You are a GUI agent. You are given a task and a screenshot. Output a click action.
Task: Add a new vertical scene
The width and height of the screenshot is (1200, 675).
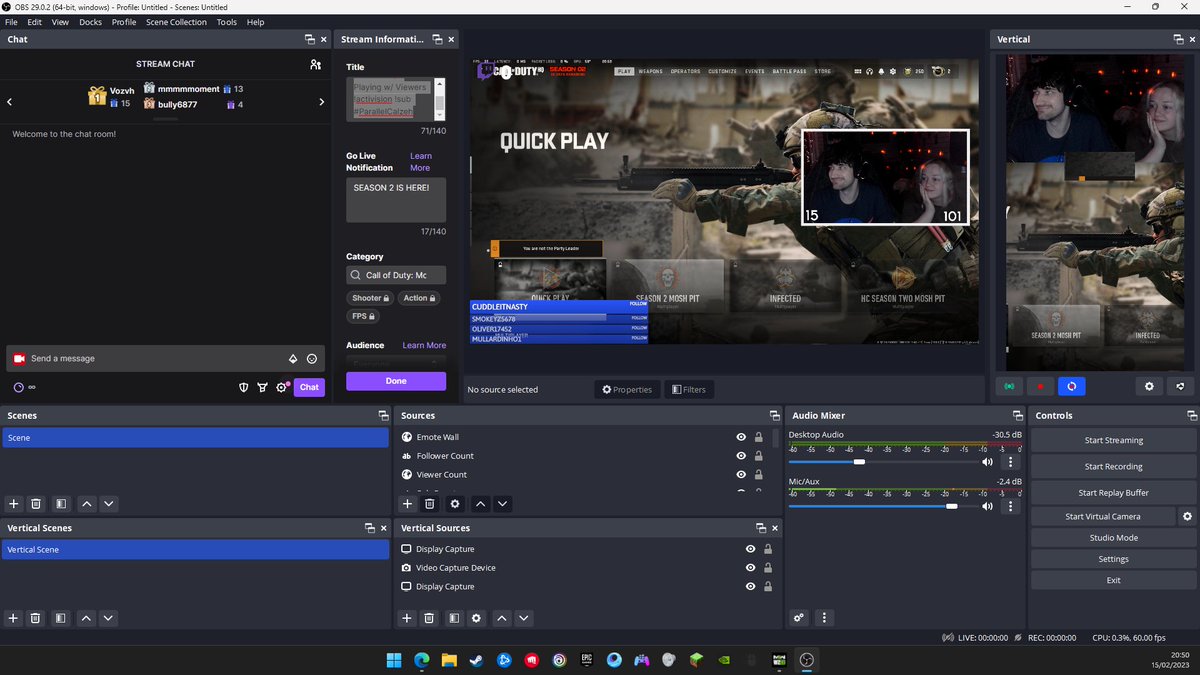click(14, 618)
